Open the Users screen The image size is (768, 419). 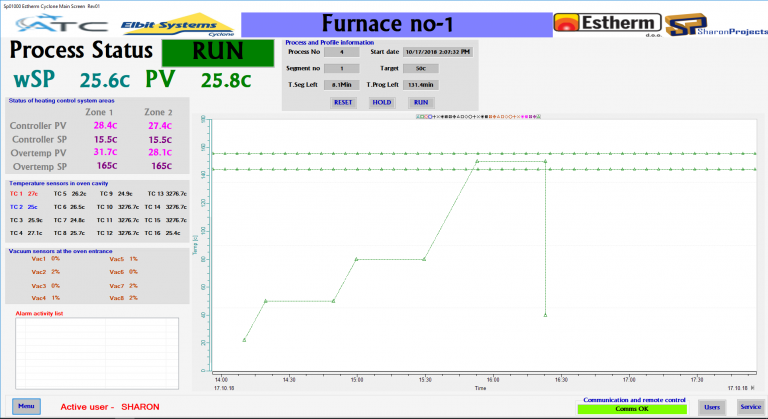pos(712,406)
